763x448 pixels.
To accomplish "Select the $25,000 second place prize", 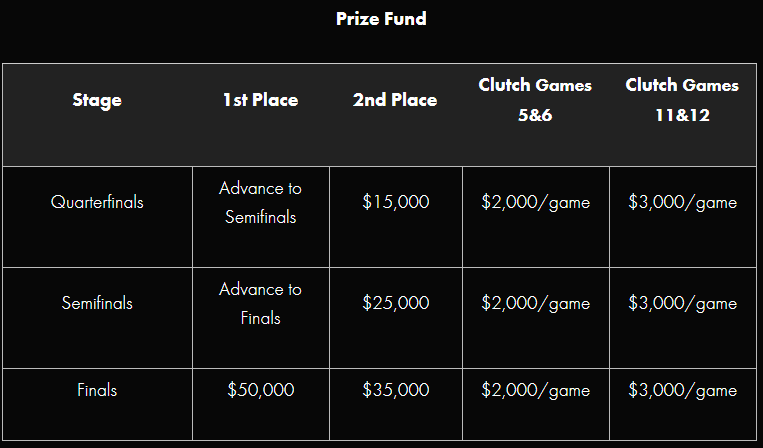I will click(x=395, y=303).
